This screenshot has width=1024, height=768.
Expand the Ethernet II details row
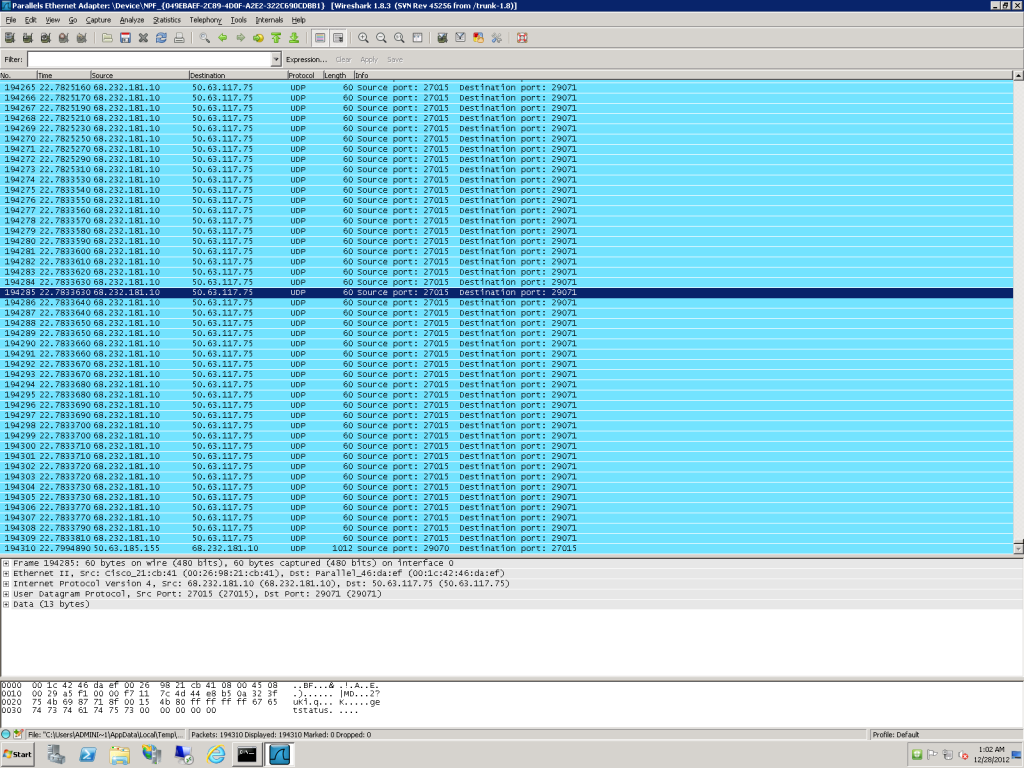tap(6, 573)
